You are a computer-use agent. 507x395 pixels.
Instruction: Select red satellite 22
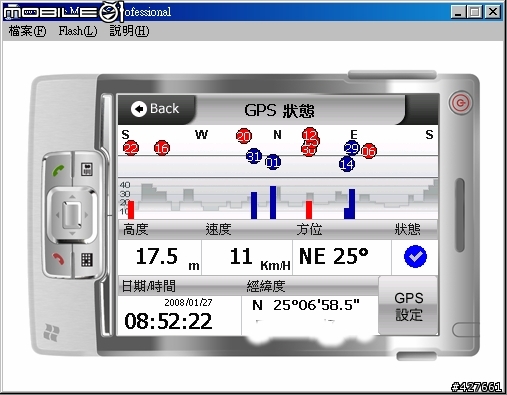coord(131,148)
